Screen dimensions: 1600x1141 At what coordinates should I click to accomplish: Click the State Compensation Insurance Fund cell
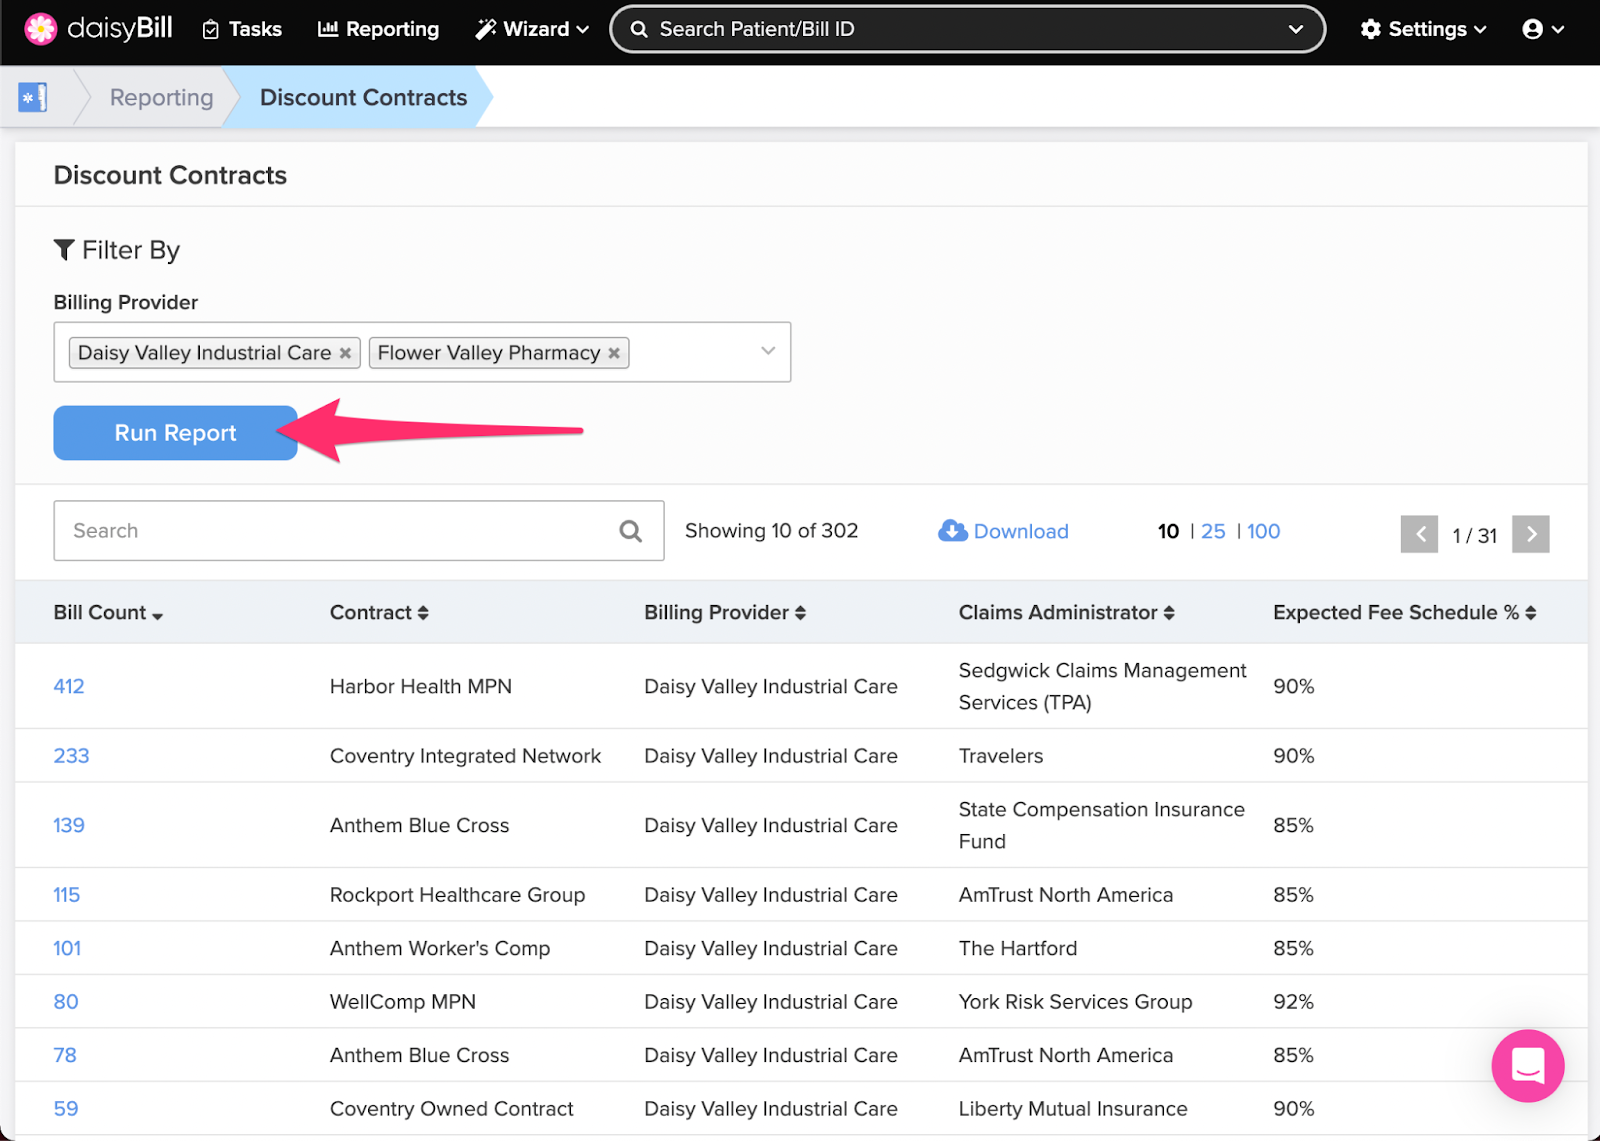coord(1101,825)
